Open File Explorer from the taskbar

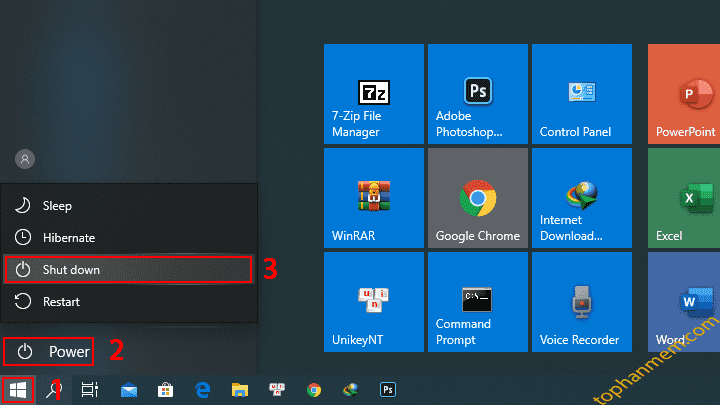(x=239, y=390)
